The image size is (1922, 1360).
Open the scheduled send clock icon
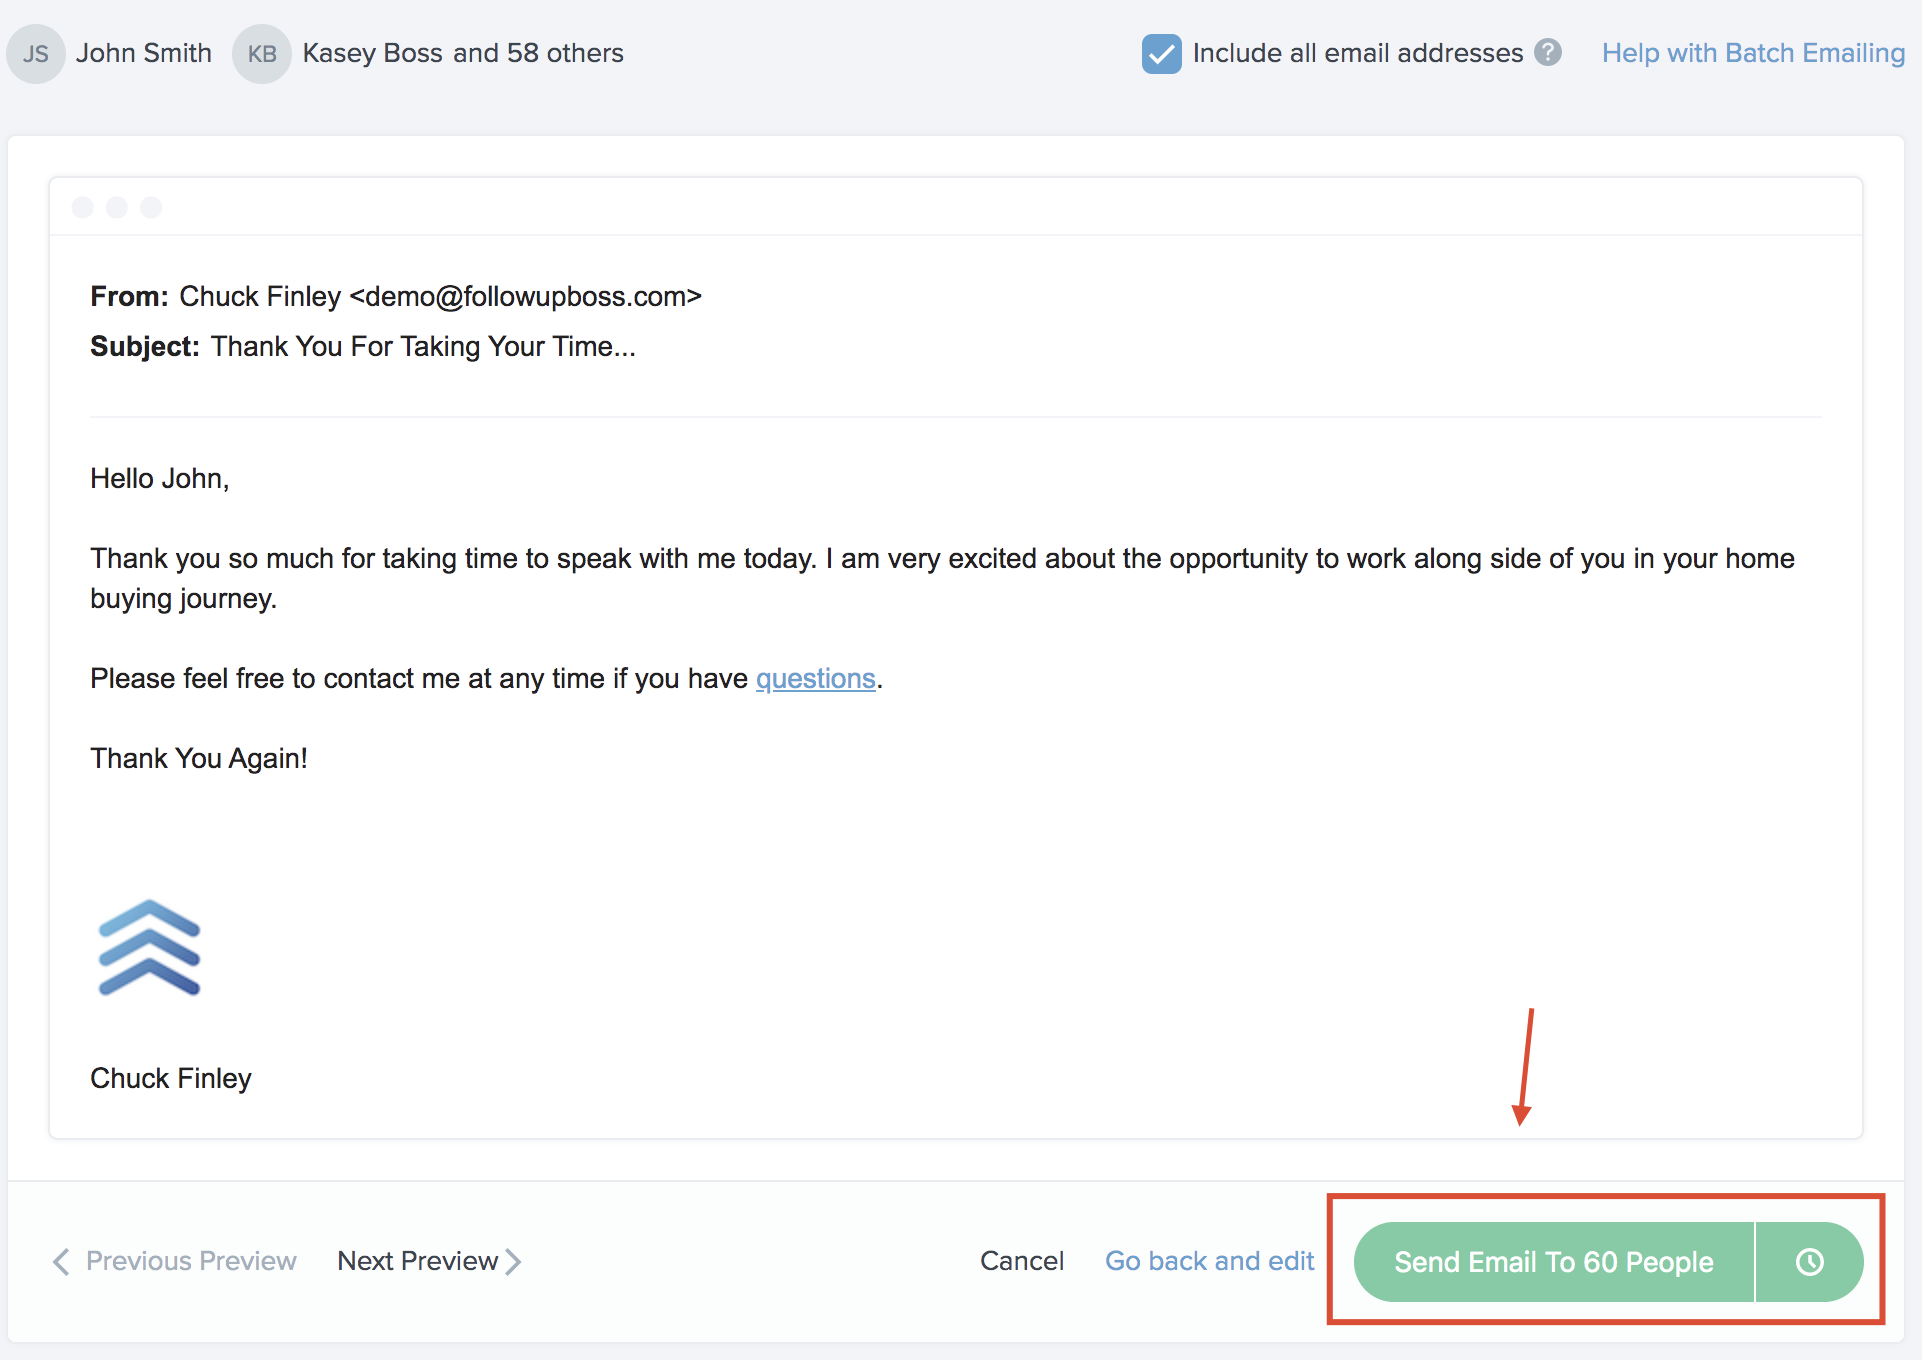(1810, 1261)
